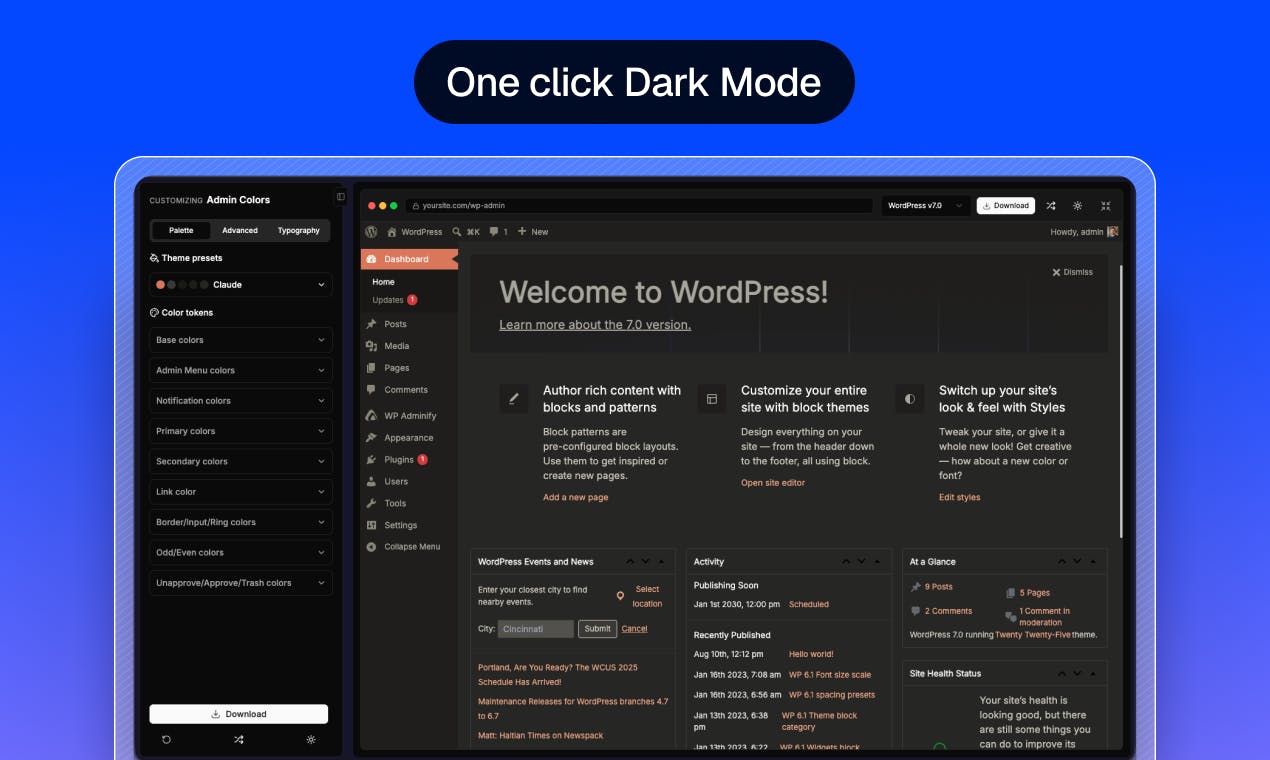This screenshot has height=760, width=1270.
Task: Switch to the Typography tab
Action: (x=299, y=230)
